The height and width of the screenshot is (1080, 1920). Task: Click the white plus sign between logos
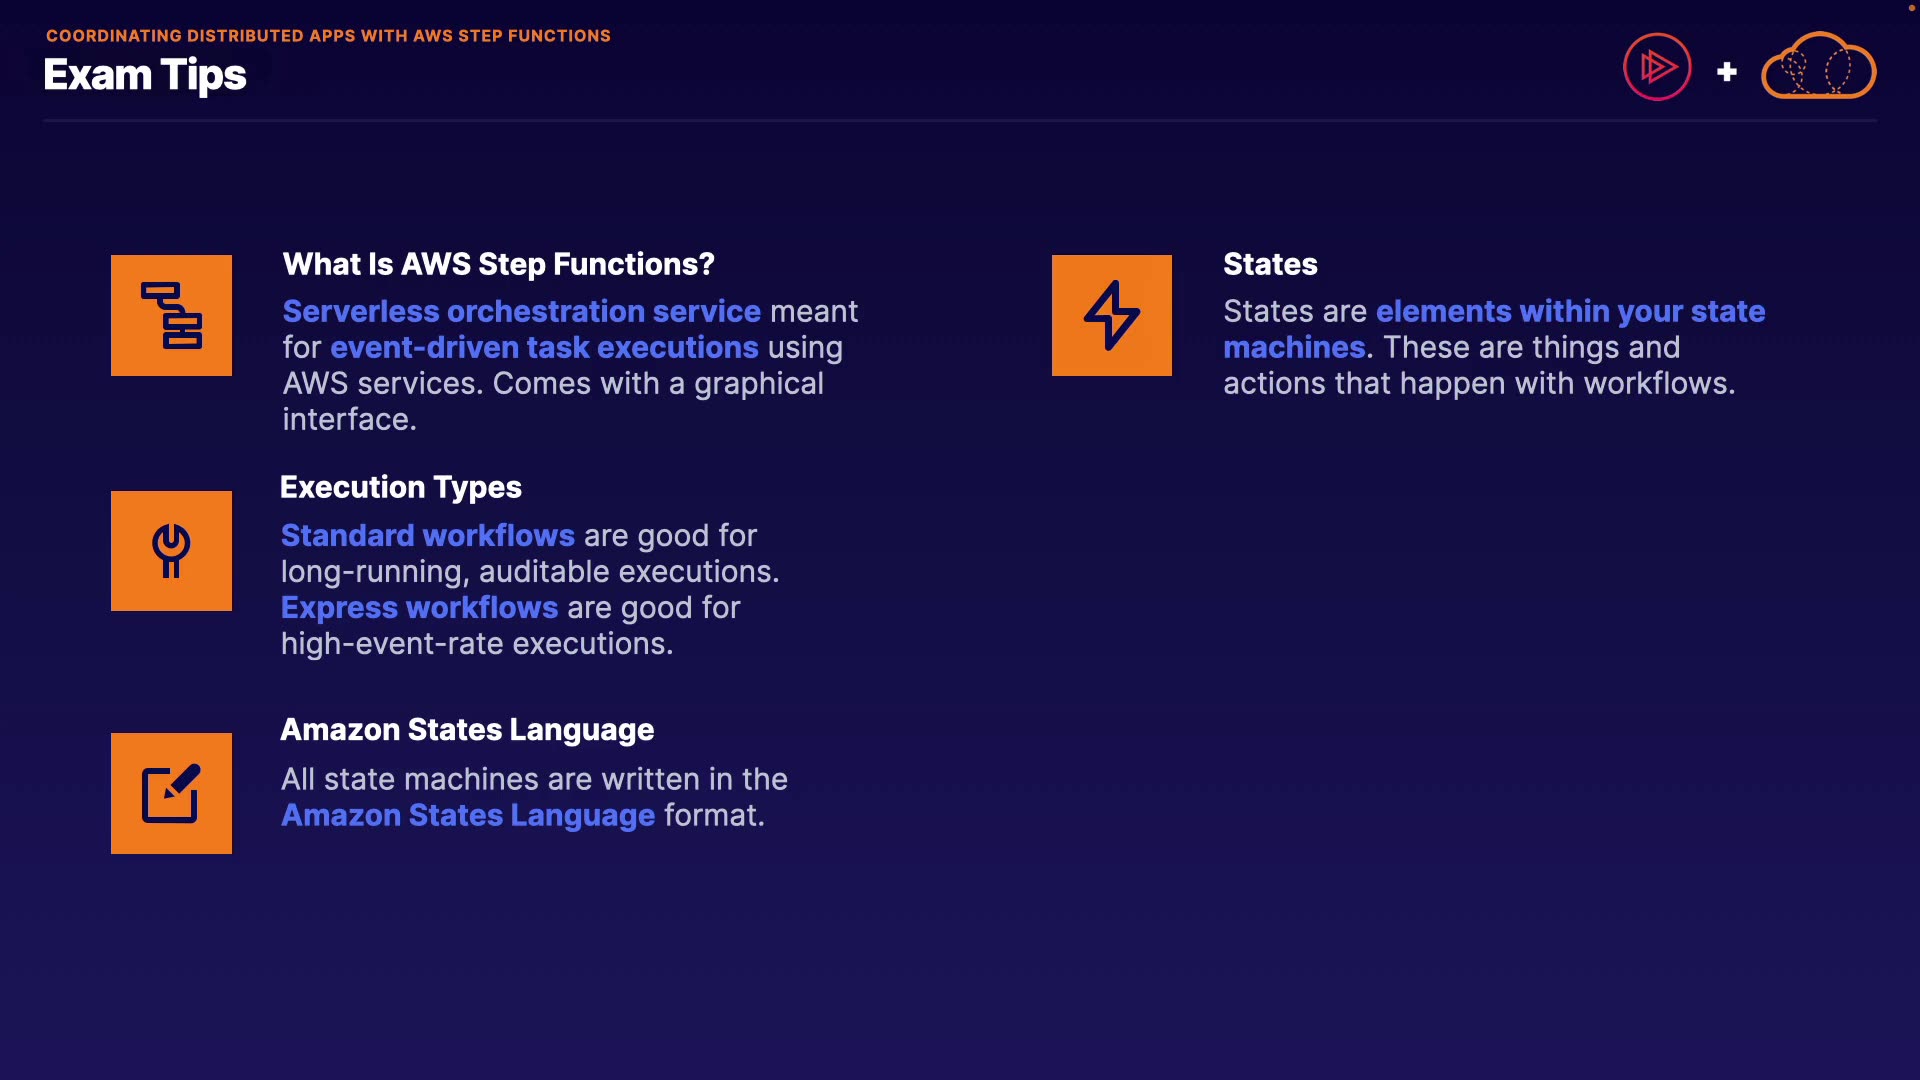click(x=1726, y=72)
